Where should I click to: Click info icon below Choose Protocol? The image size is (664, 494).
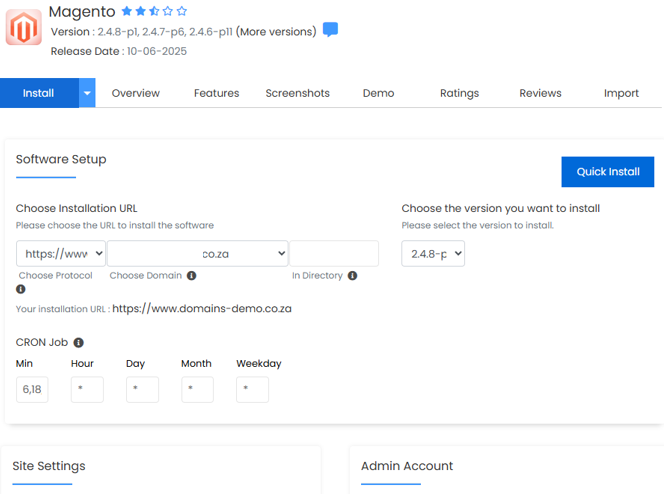coord(21,290)
